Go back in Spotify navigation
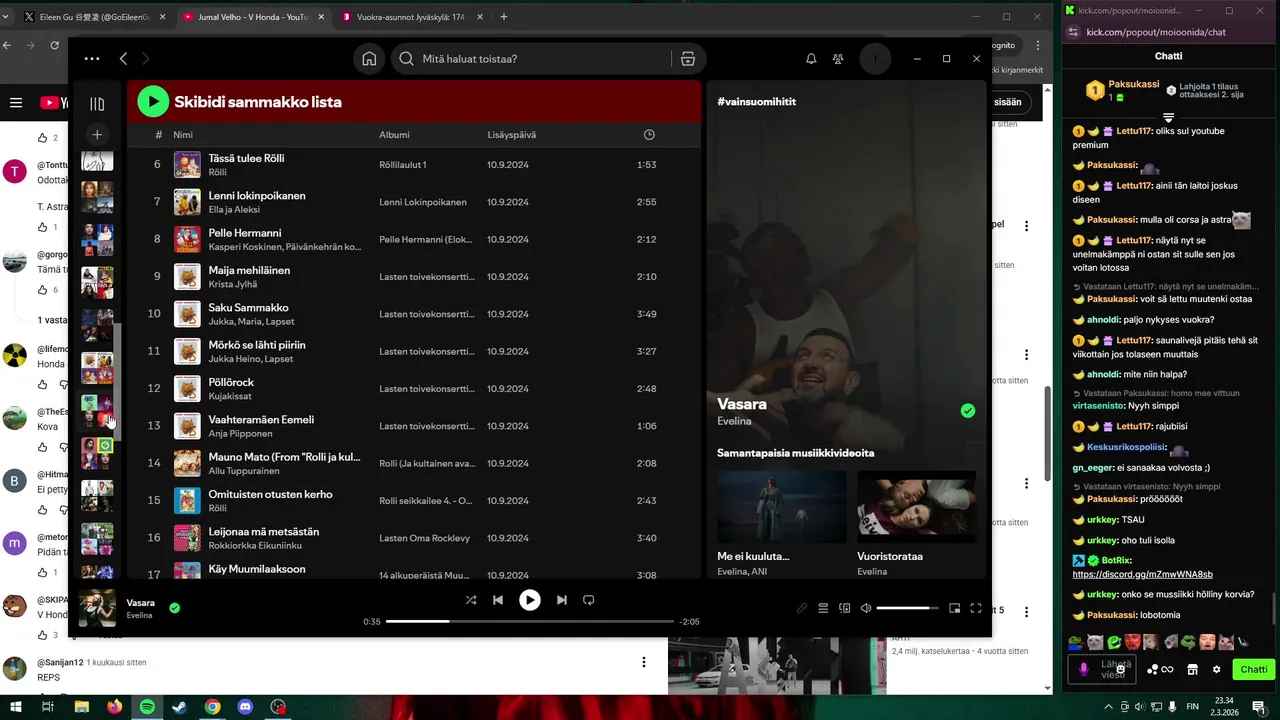Image resolution: width=1280 pixels, height=720 pixels. click(123, 59)
